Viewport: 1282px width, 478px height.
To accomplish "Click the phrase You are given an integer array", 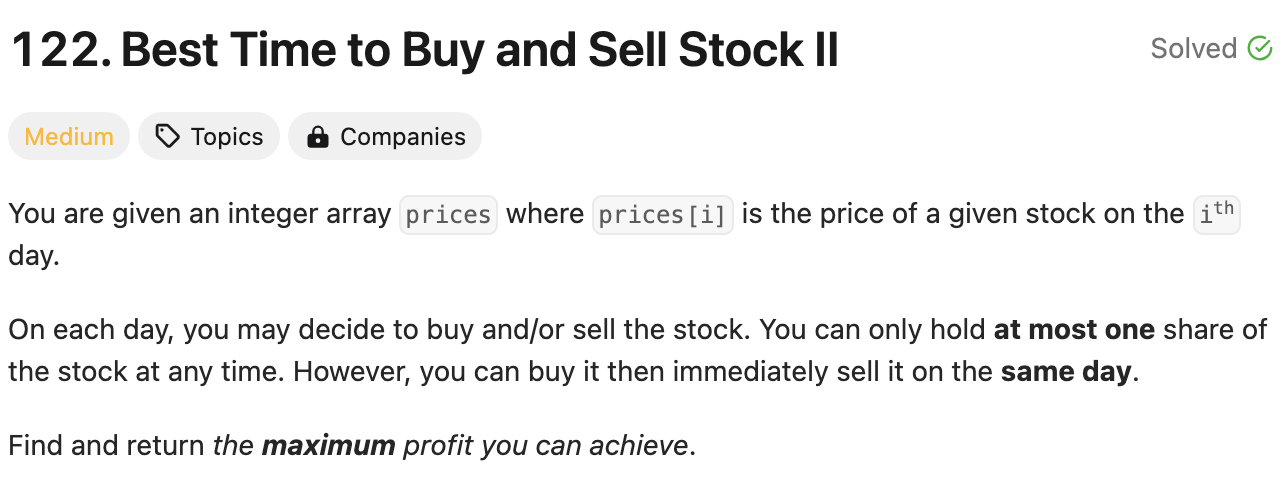I will click(200, 215).
